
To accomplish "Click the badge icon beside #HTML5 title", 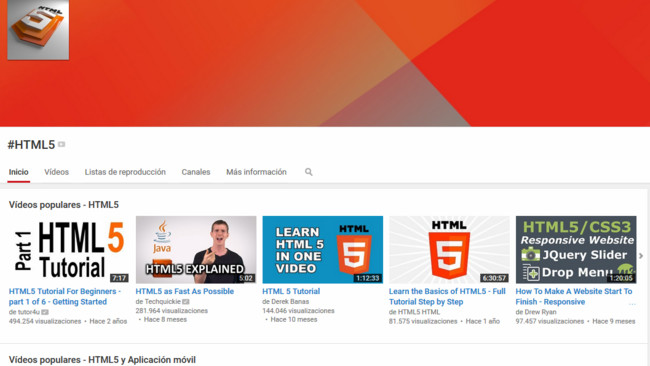I will point(62,144).
